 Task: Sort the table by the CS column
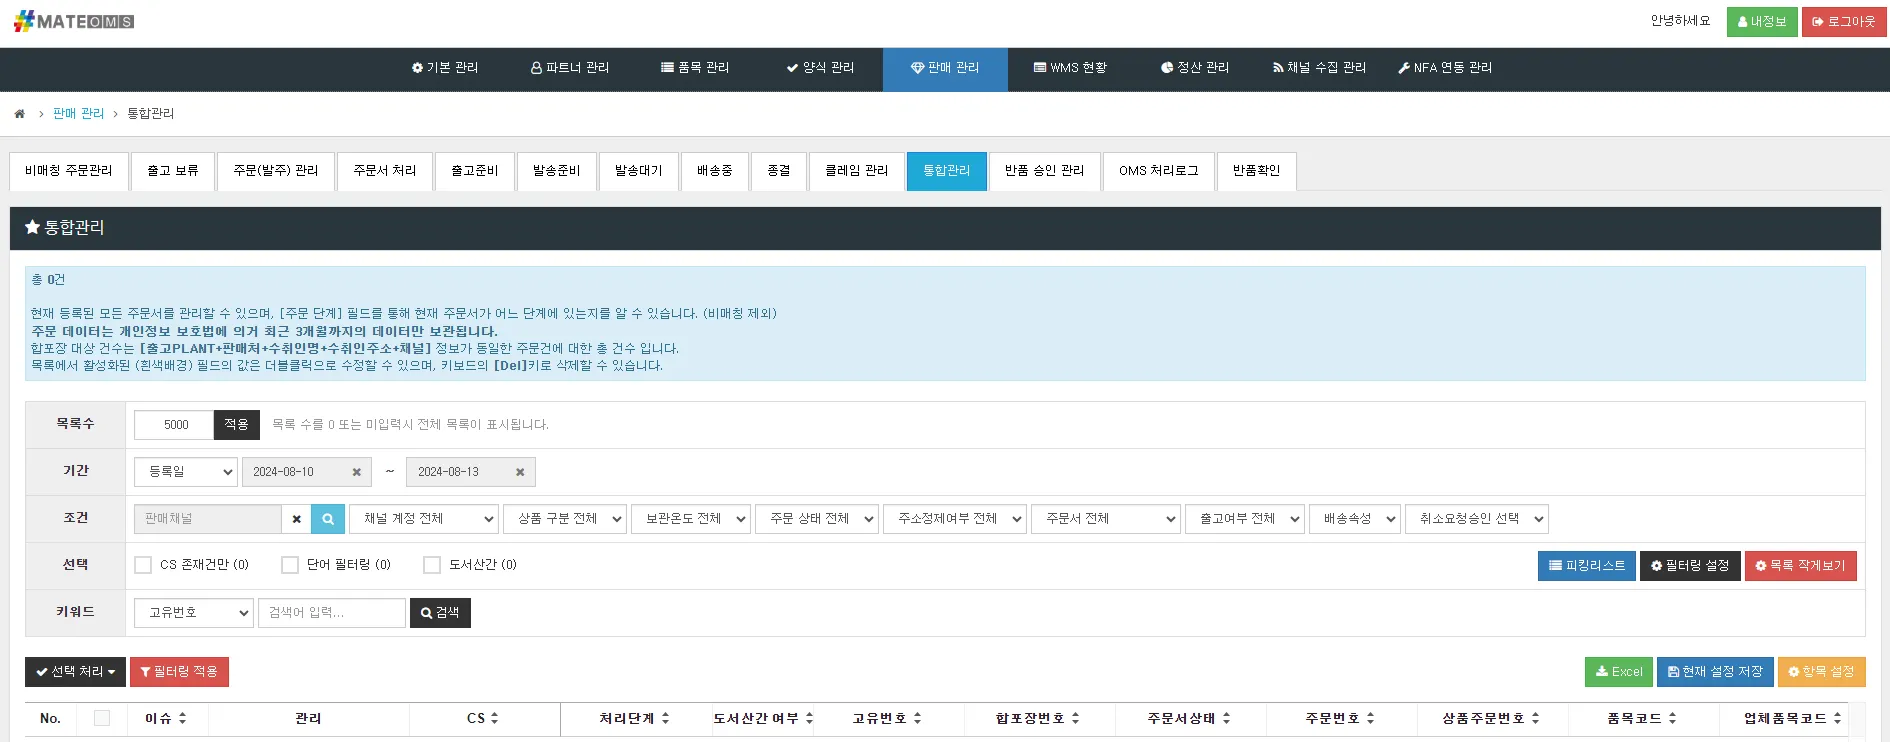[494, 718]
